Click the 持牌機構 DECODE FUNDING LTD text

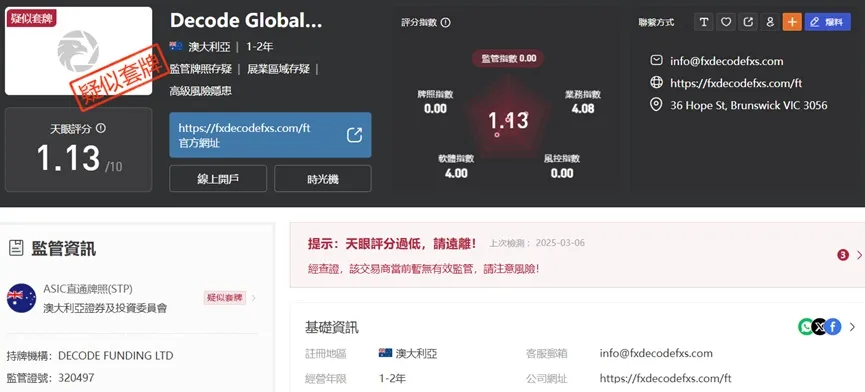pyautogui.click(x=115, y=356)
